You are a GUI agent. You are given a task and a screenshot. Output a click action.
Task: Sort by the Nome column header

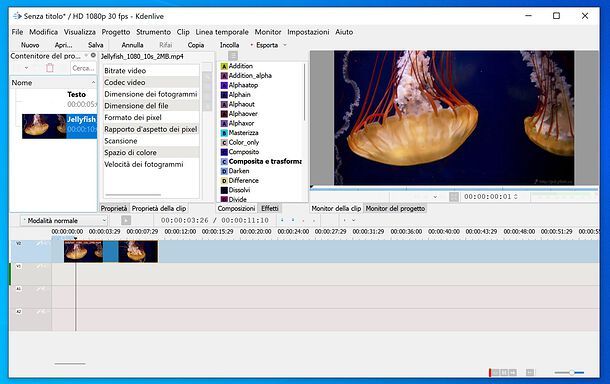pyautogui.click(x=53, y=83)
